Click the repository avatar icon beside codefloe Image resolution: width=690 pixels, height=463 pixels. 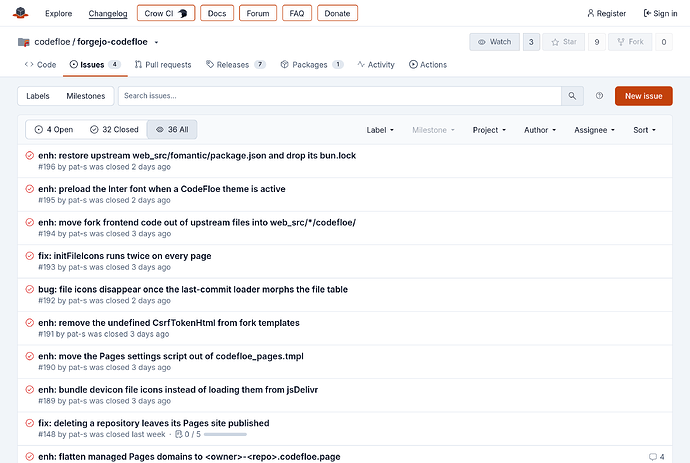[x=23, y=42]
